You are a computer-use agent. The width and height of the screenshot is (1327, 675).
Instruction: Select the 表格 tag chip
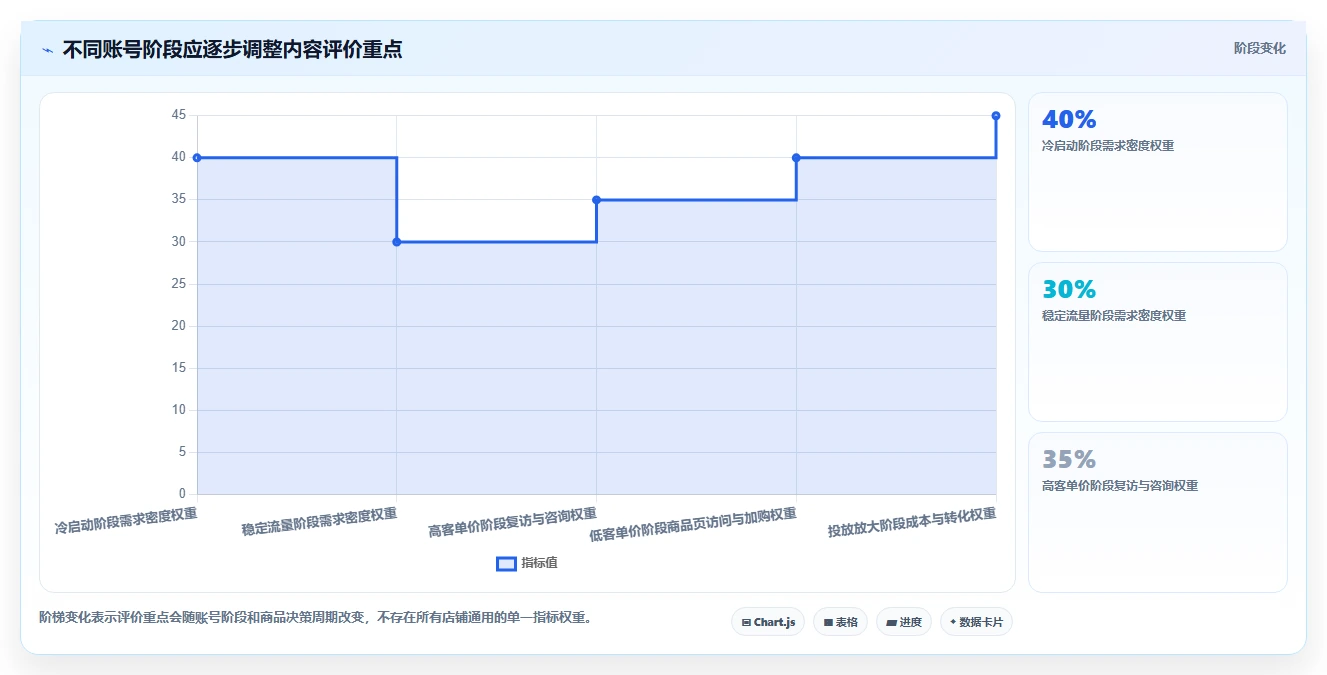(x=840, y=622)
